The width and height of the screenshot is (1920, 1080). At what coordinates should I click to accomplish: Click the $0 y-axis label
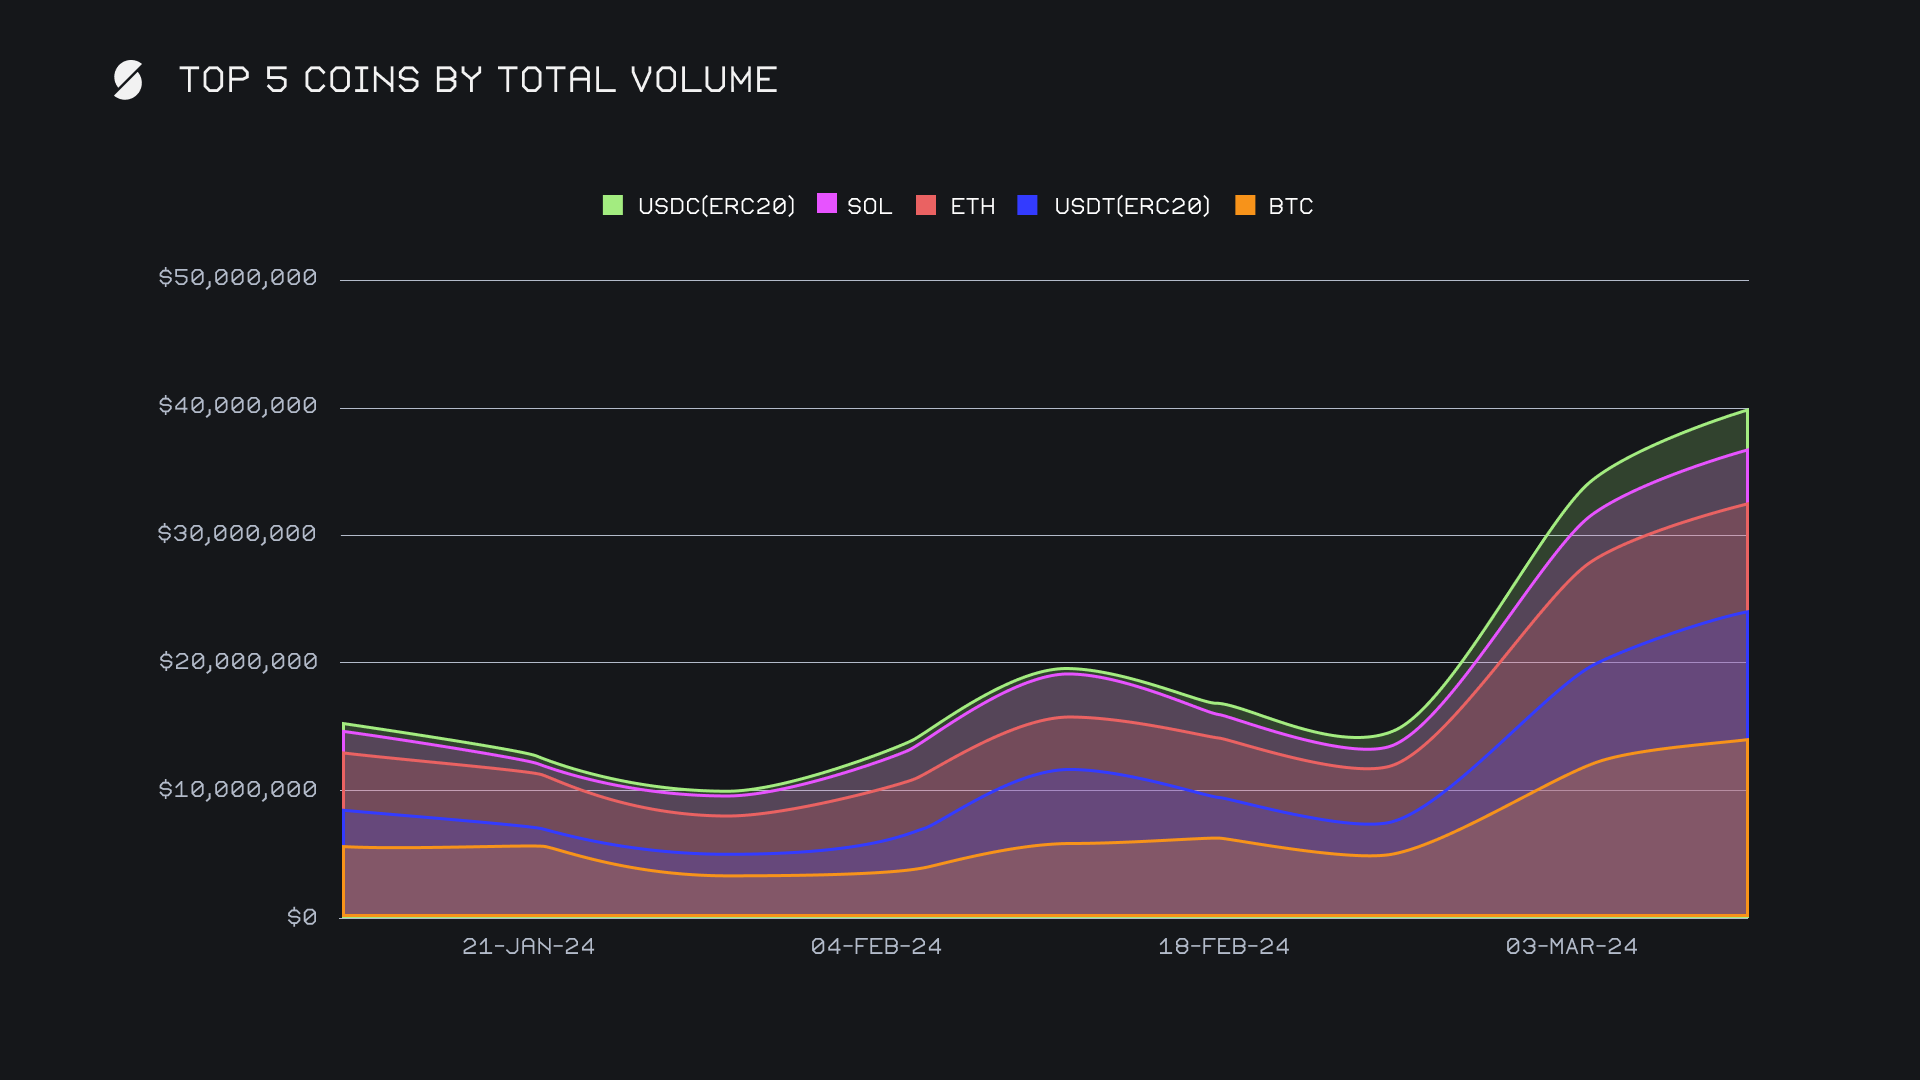[x=302, y=917]
